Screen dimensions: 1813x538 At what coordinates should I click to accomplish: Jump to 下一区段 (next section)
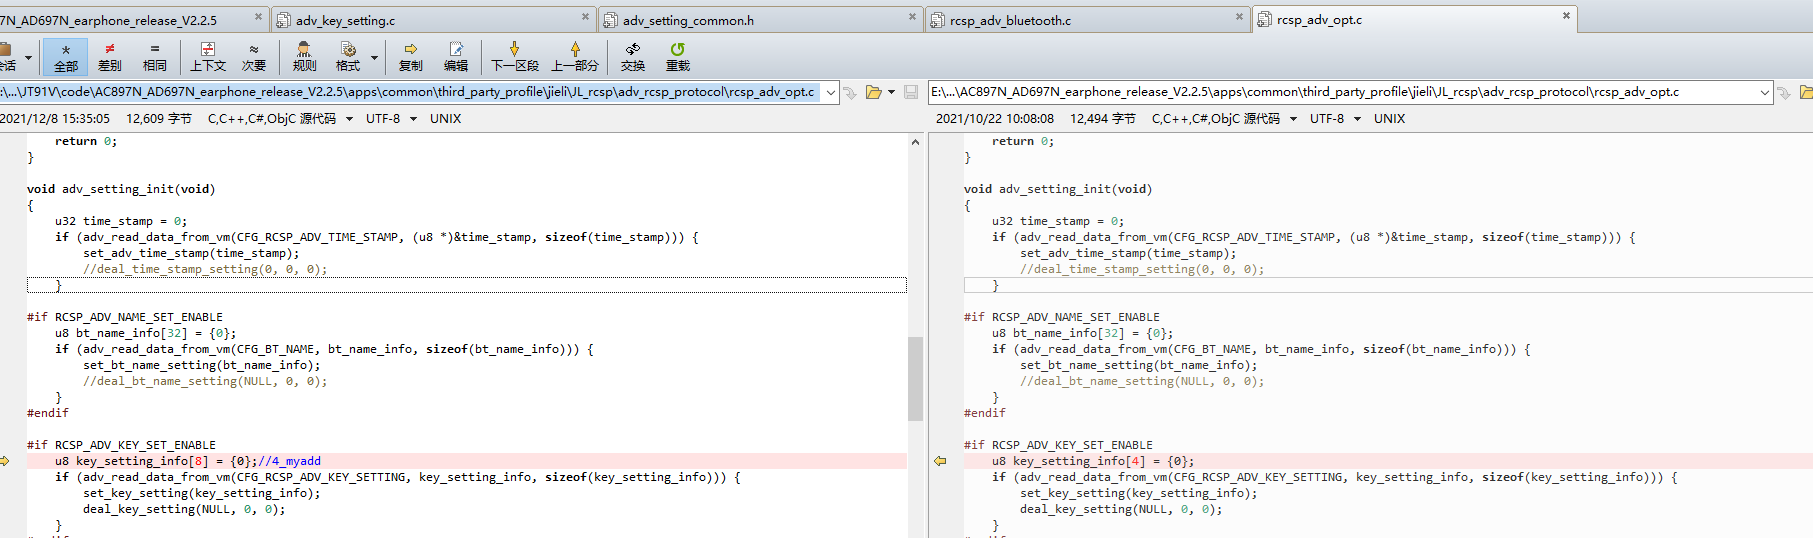point(515,57)
